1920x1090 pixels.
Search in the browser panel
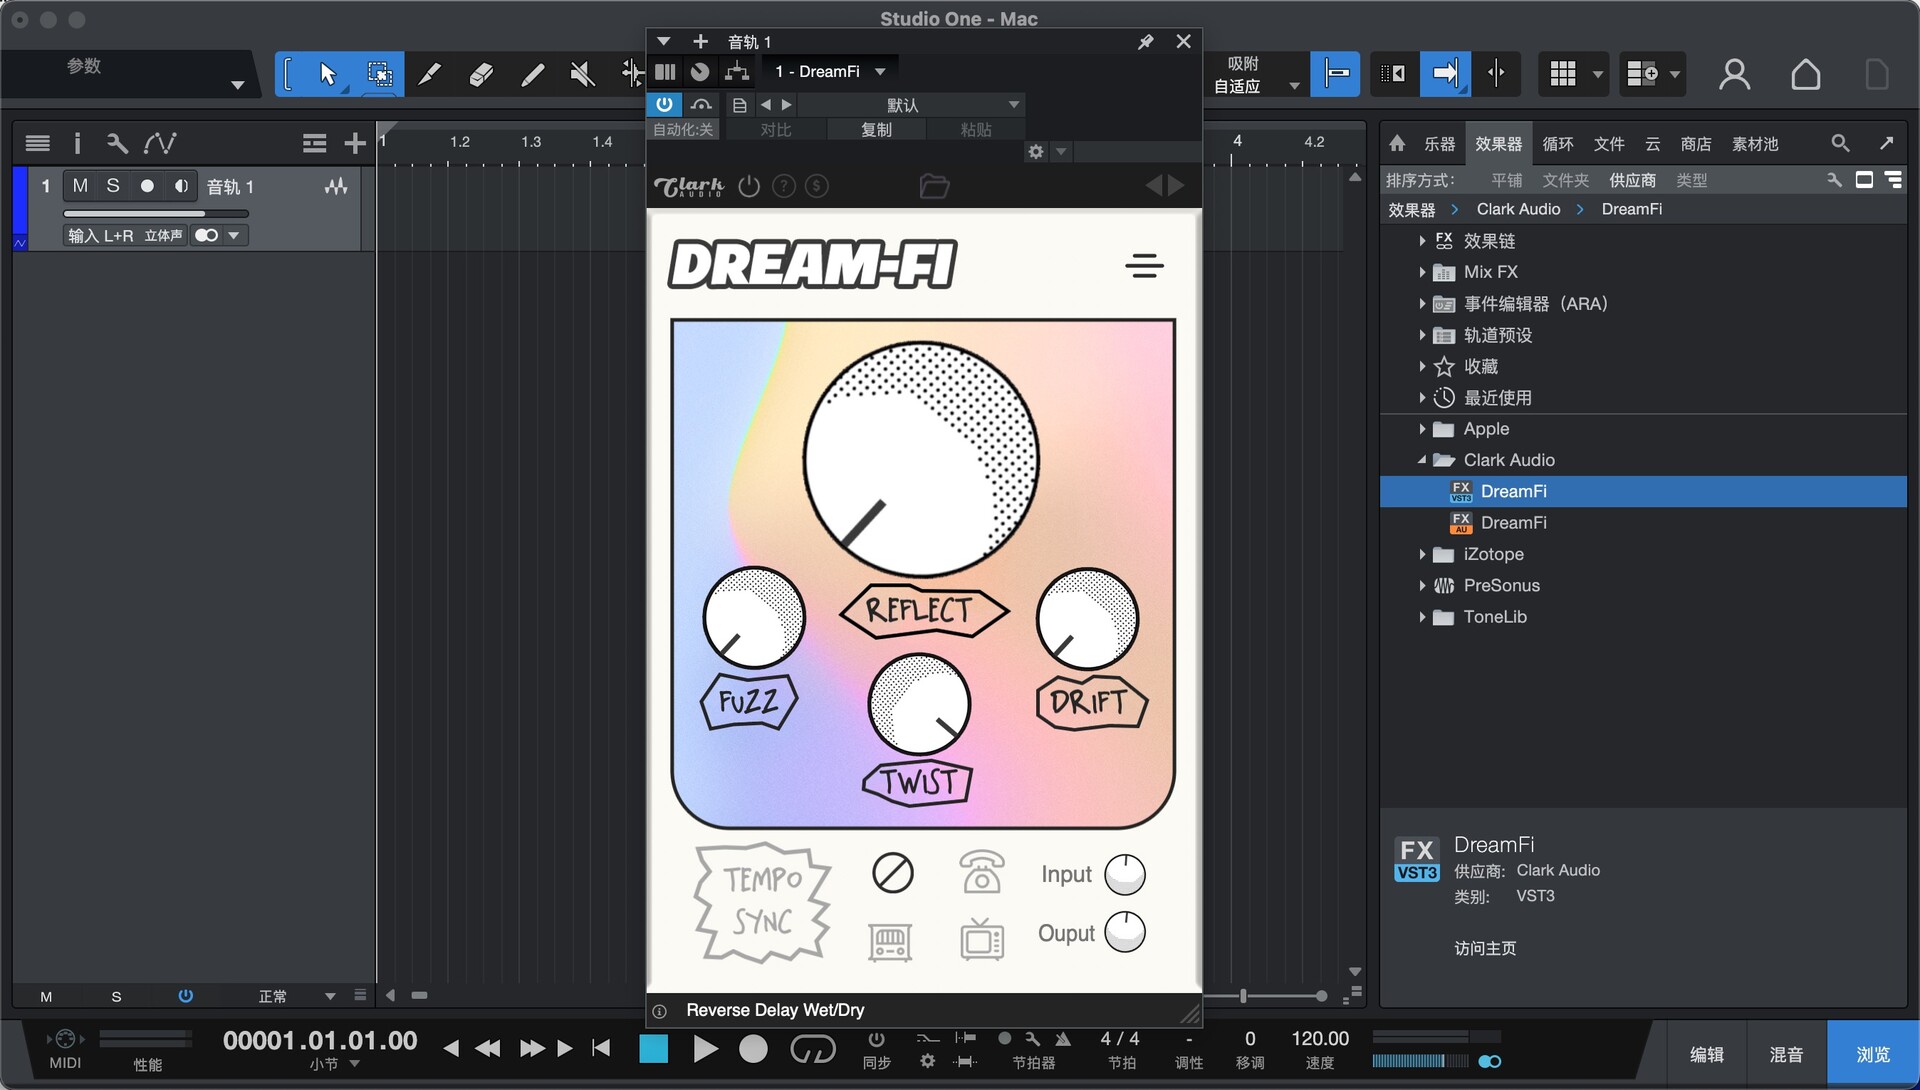click(1840, 143)
